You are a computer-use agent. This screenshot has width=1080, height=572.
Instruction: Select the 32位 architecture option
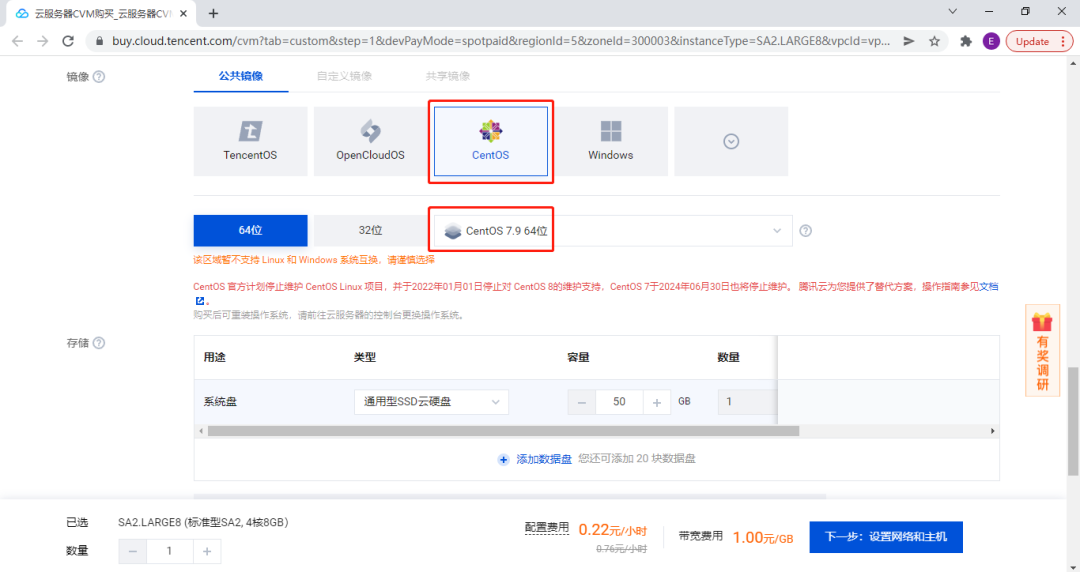point(371,230)
